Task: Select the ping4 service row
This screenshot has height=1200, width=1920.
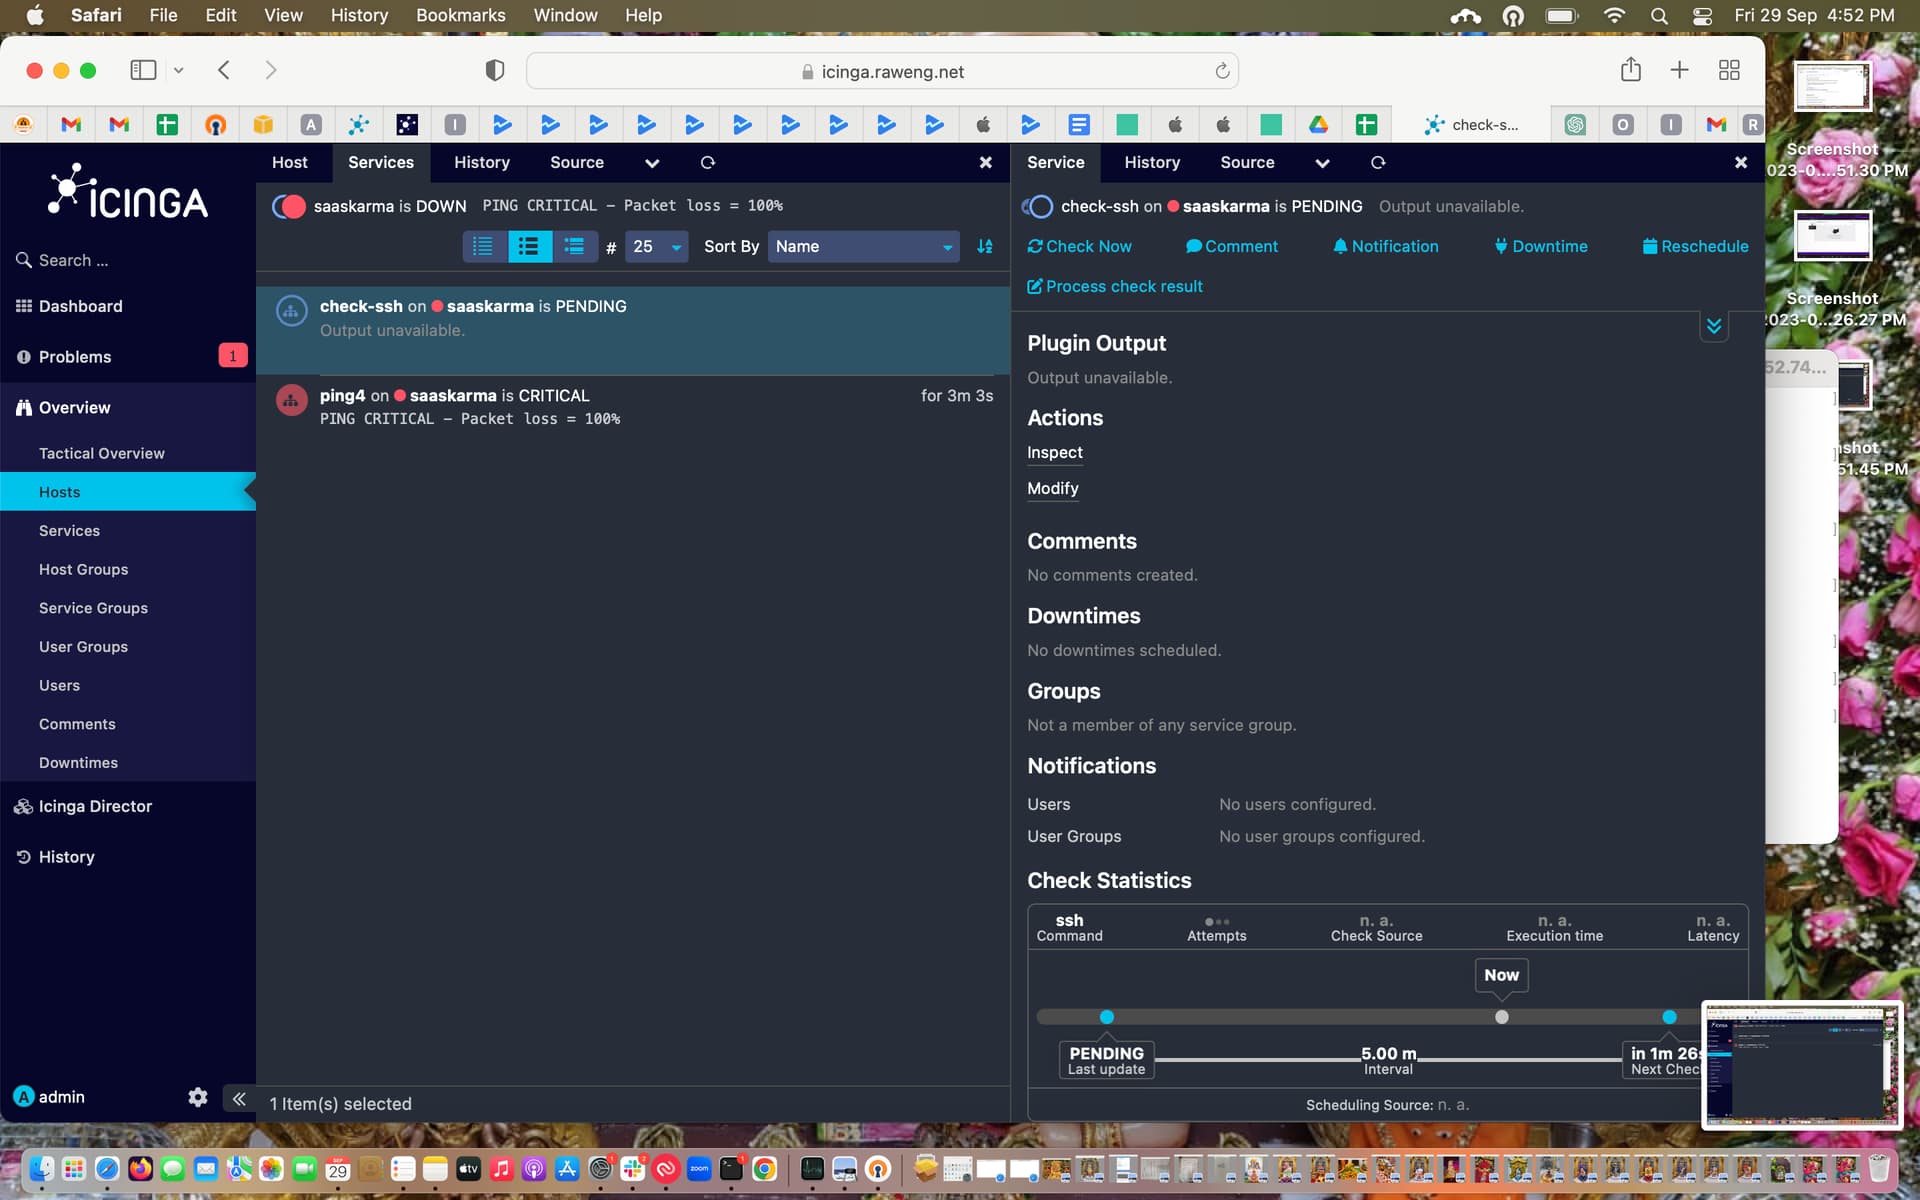Action: click(x=634, y=407)
